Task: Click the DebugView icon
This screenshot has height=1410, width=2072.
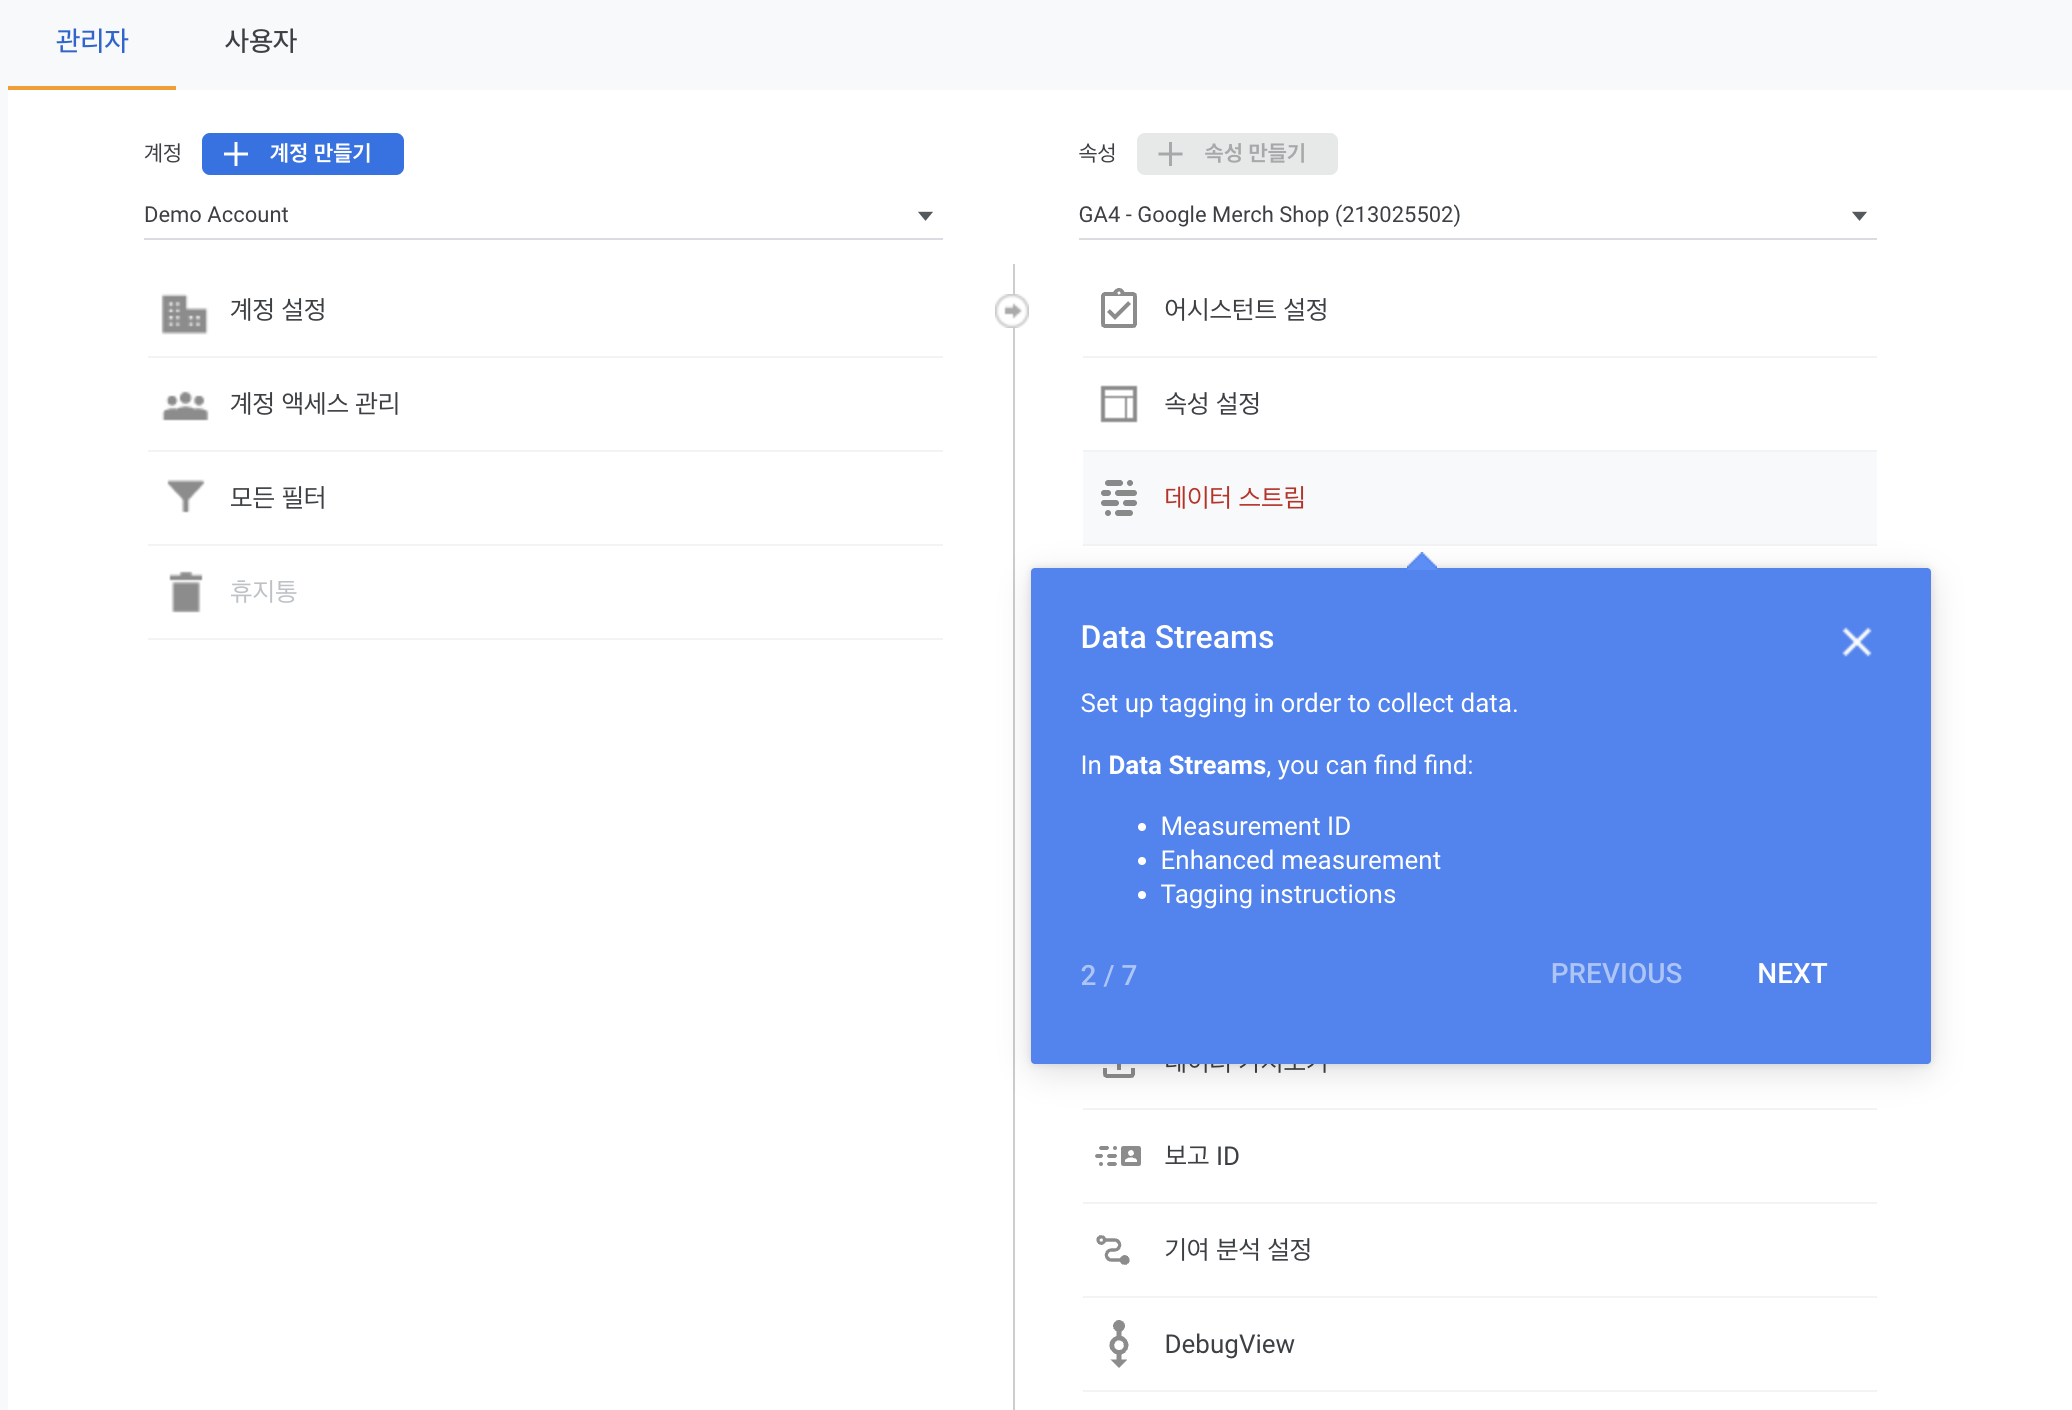Action: [x=1118, y=1343]
